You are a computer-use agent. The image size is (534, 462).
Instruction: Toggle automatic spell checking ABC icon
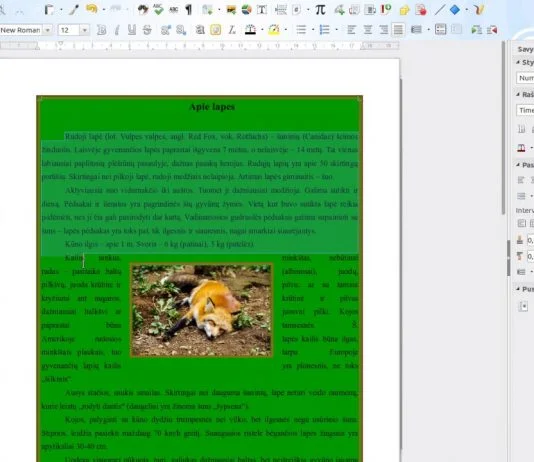[173, 10]
